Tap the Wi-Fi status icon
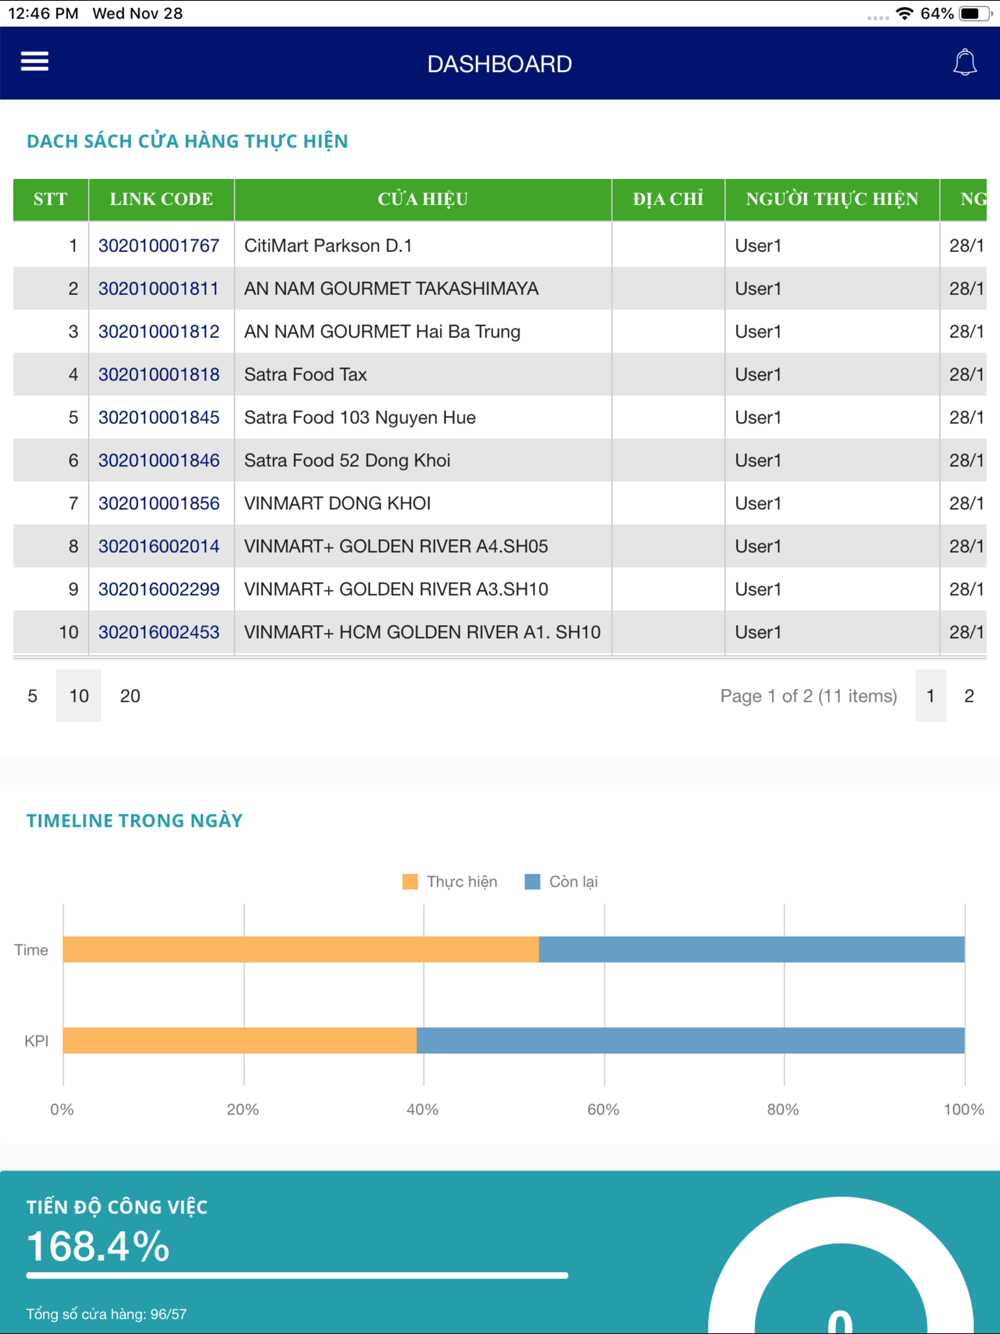 pyautogui.click(x=904, y=14)
